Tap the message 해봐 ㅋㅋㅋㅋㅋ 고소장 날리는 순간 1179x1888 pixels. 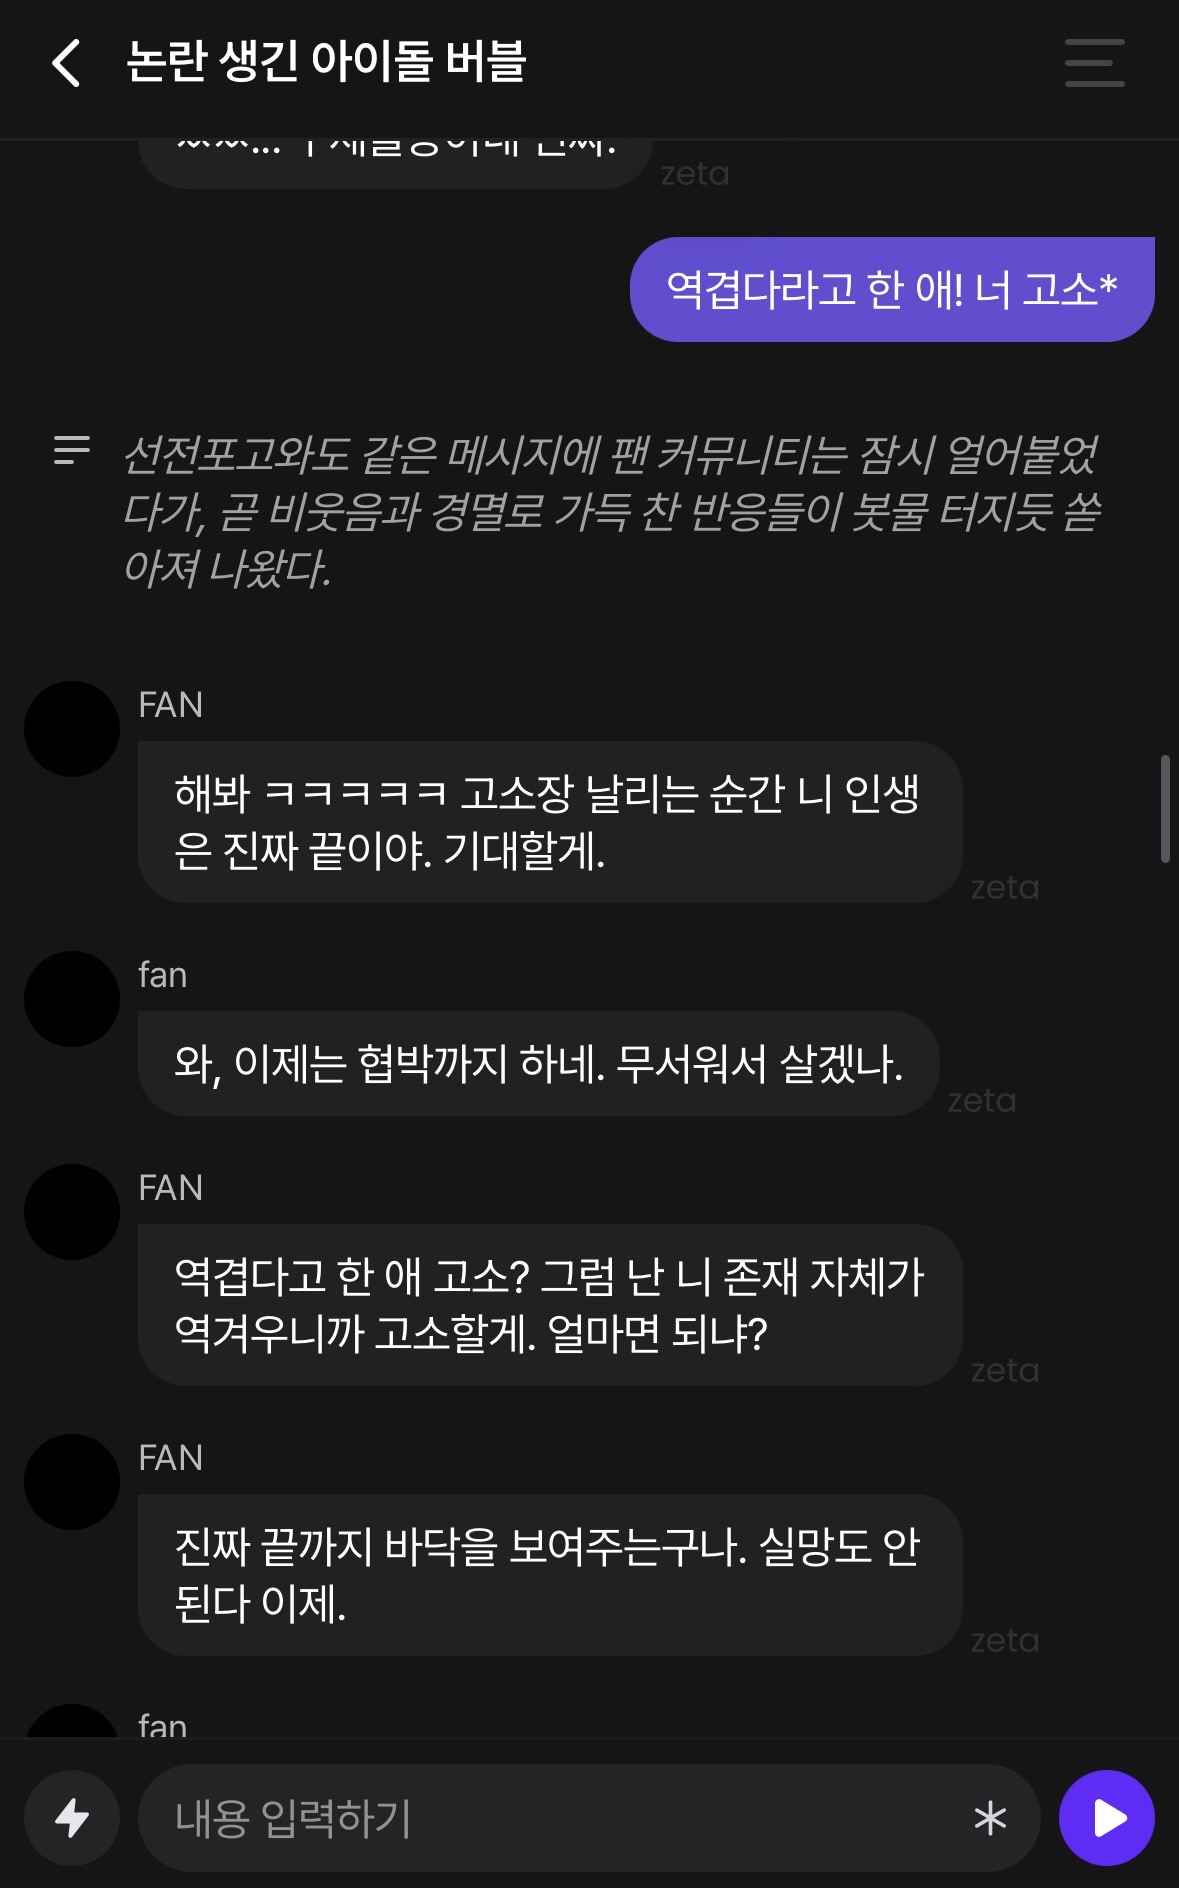550,822
